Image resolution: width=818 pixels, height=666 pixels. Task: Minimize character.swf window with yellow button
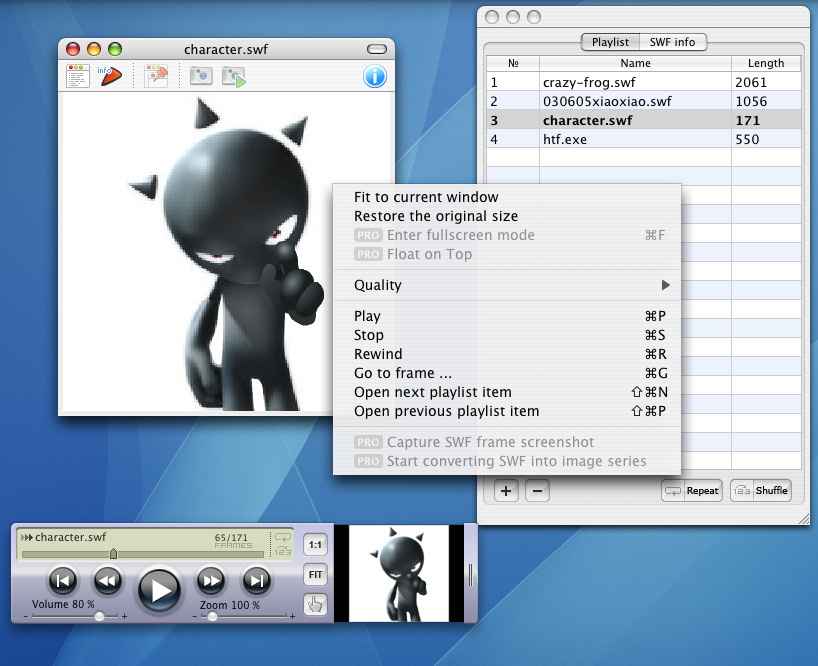(94, 49)
